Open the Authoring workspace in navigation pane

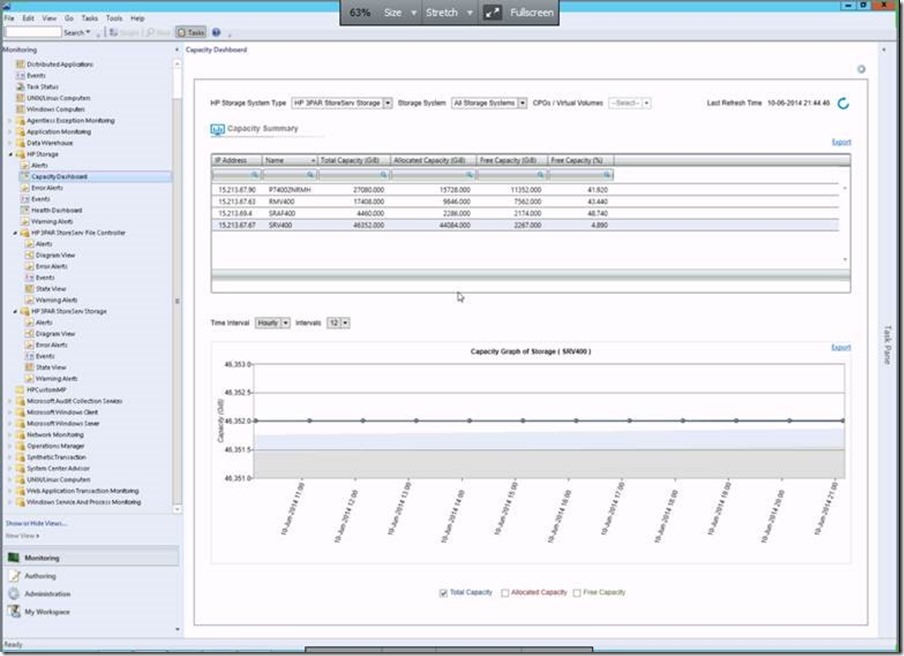click(x=40, y=576)
